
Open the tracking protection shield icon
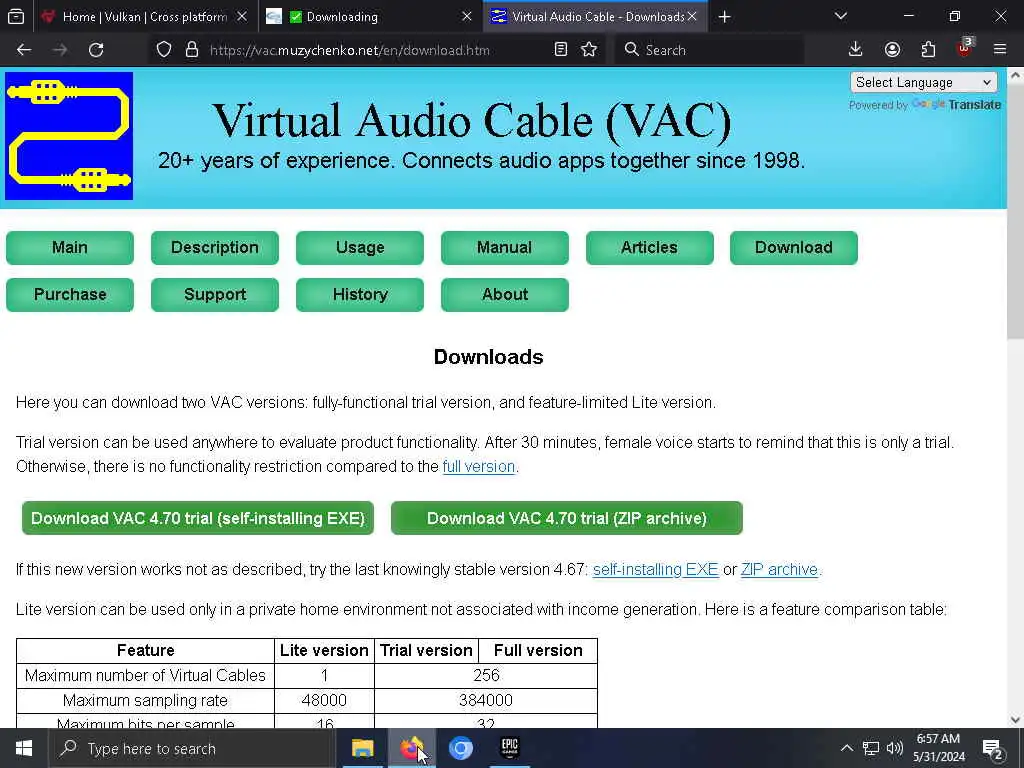[x=164, y=50]
